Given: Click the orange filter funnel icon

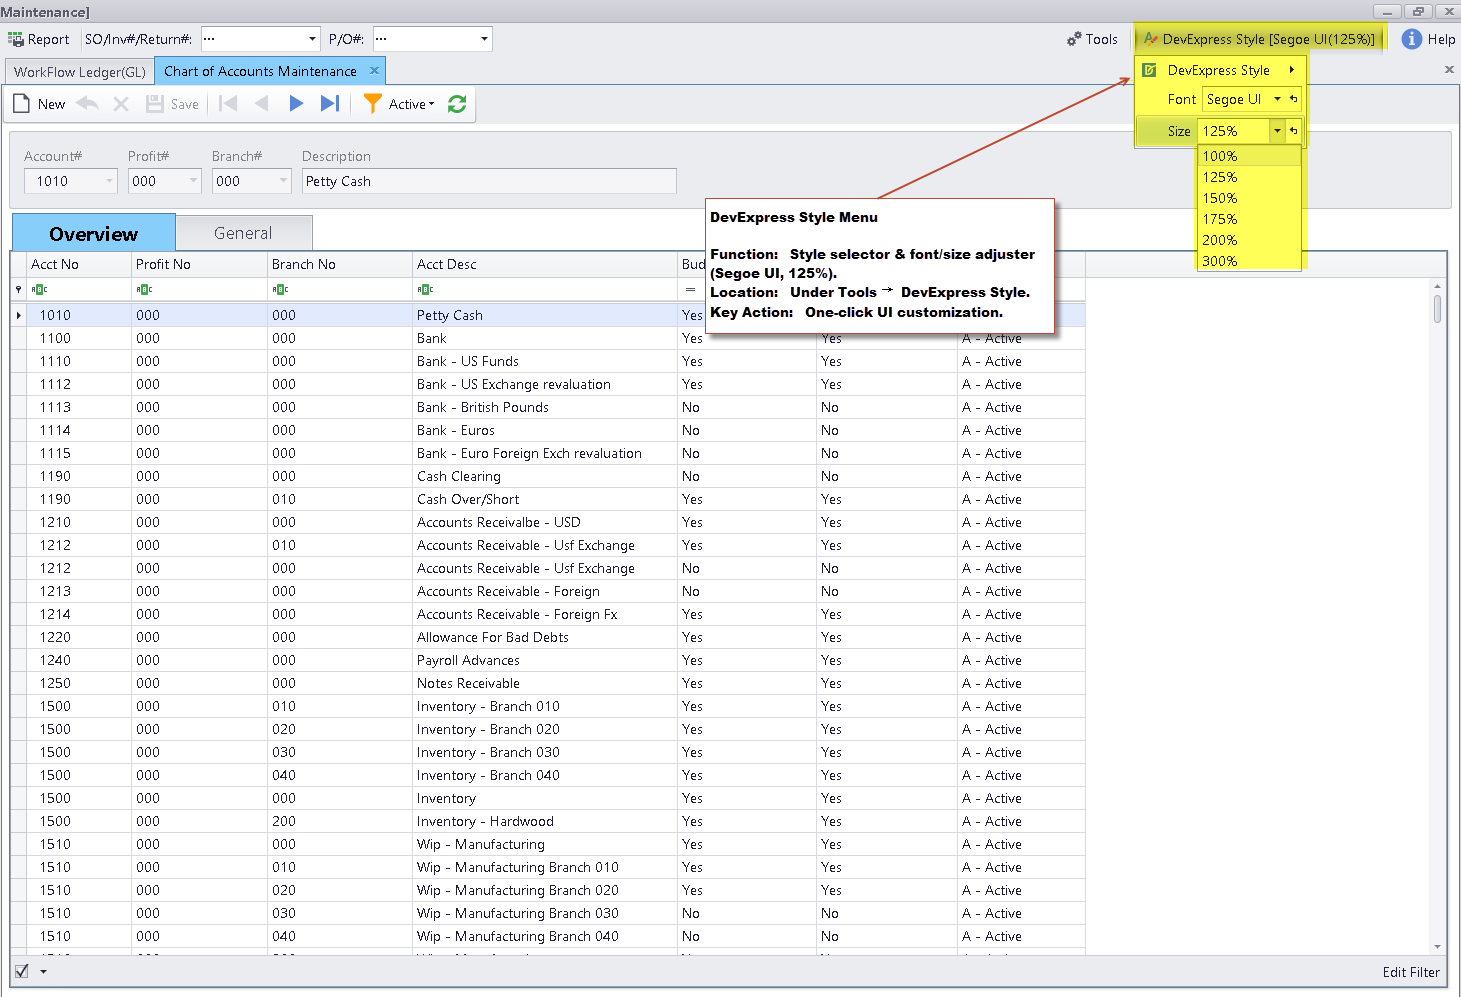Looking at the screenshot, I should tap(372, 104).
